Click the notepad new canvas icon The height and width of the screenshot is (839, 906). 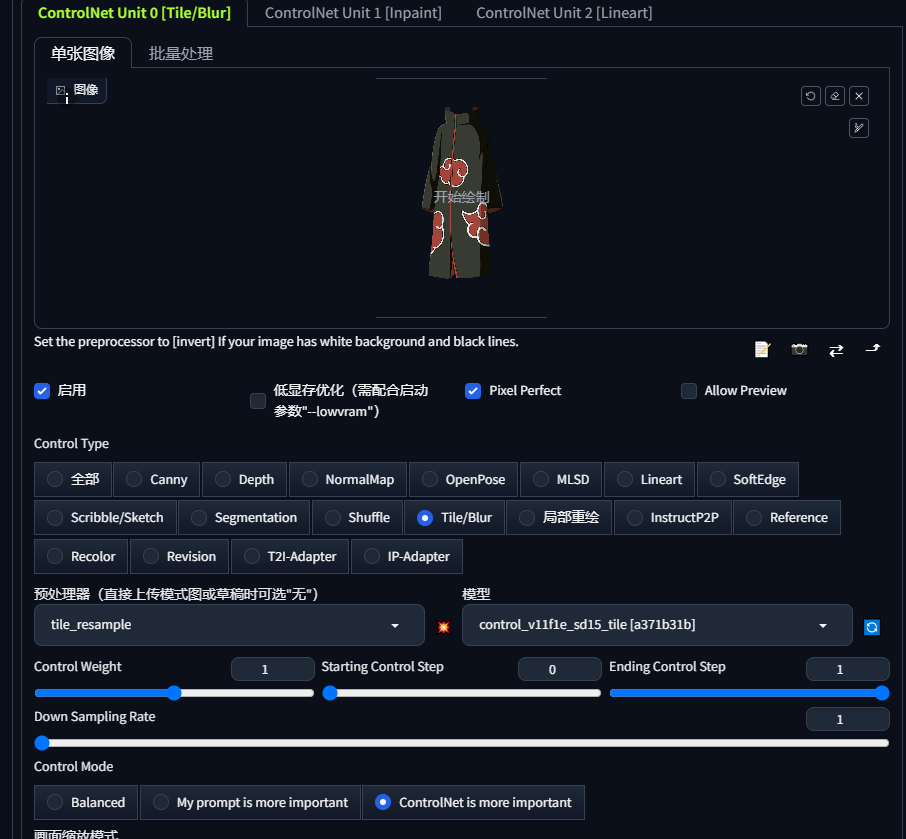pyautogui.click(x=762, y=350)
